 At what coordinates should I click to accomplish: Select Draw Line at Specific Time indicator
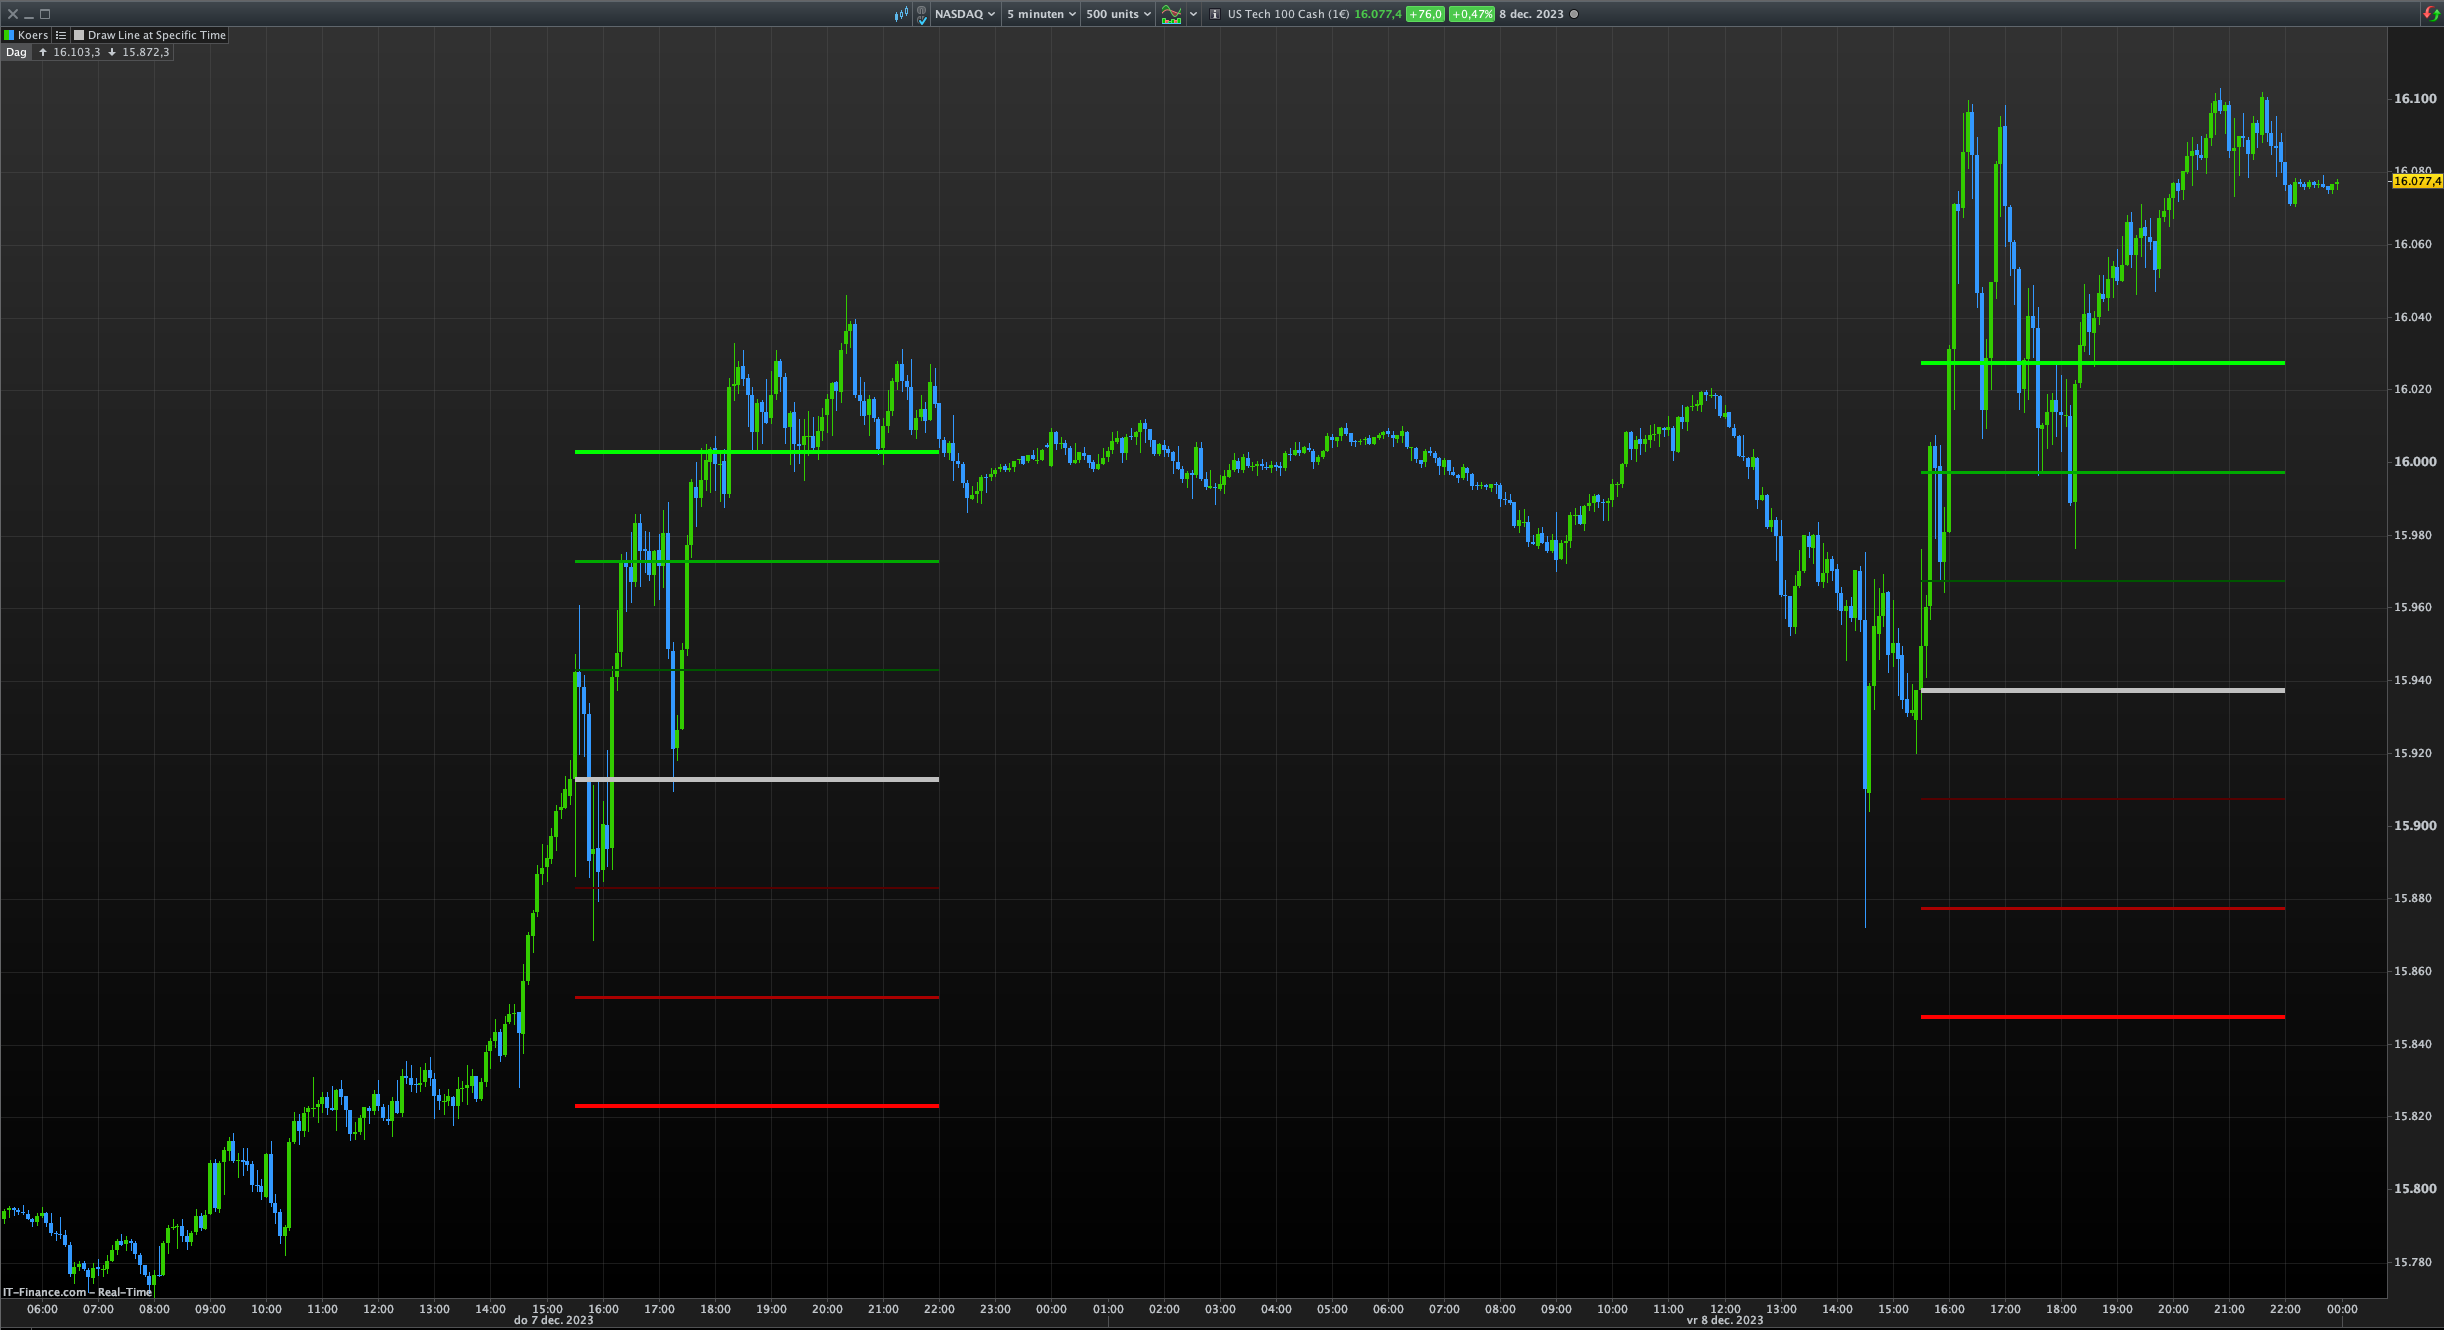(156, 35)
